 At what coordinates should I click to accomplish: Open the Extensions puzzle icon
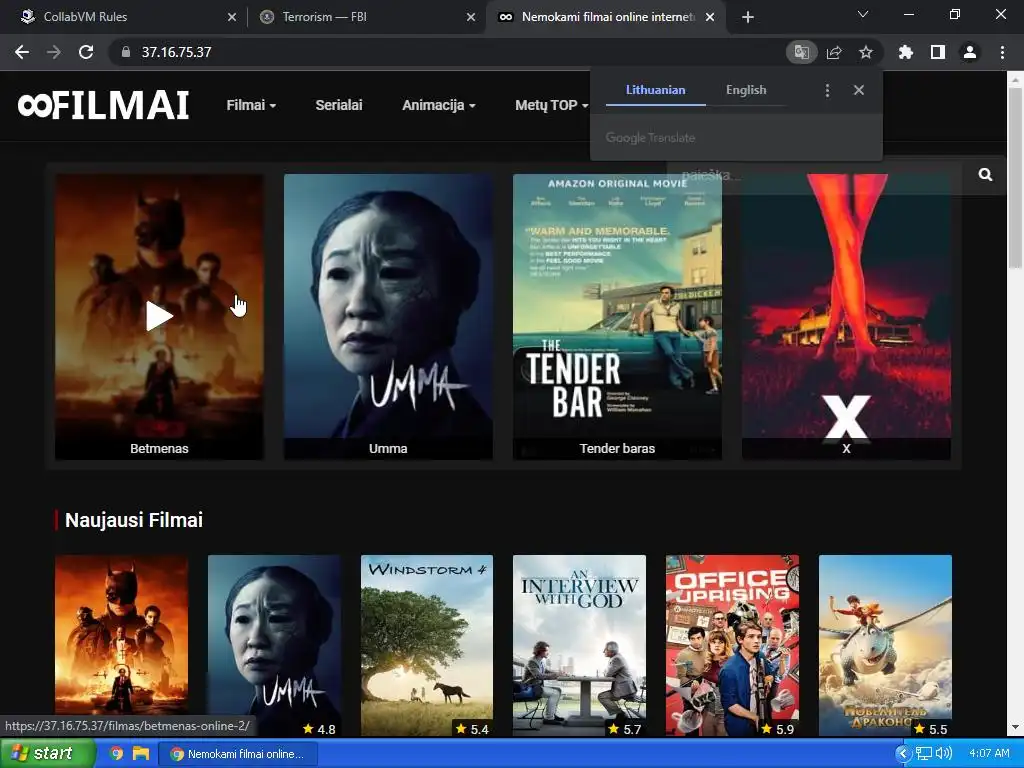point(906,52)
